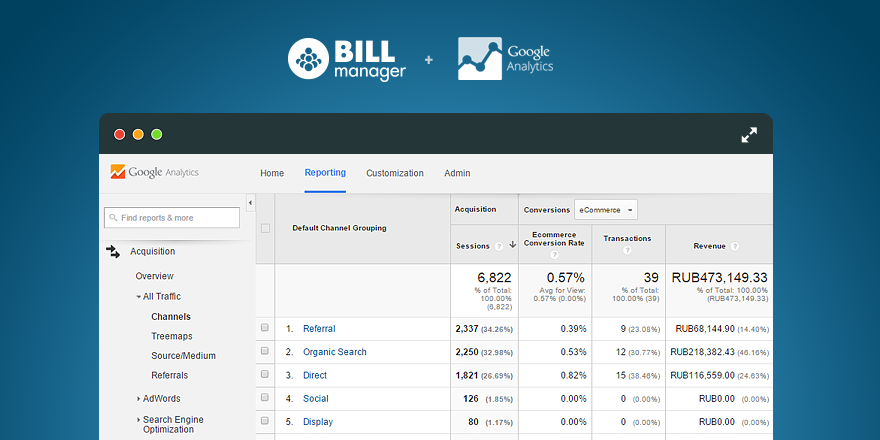880x440 pixels.
Task: Click the Transactions column header
Action: coord(627,238)
